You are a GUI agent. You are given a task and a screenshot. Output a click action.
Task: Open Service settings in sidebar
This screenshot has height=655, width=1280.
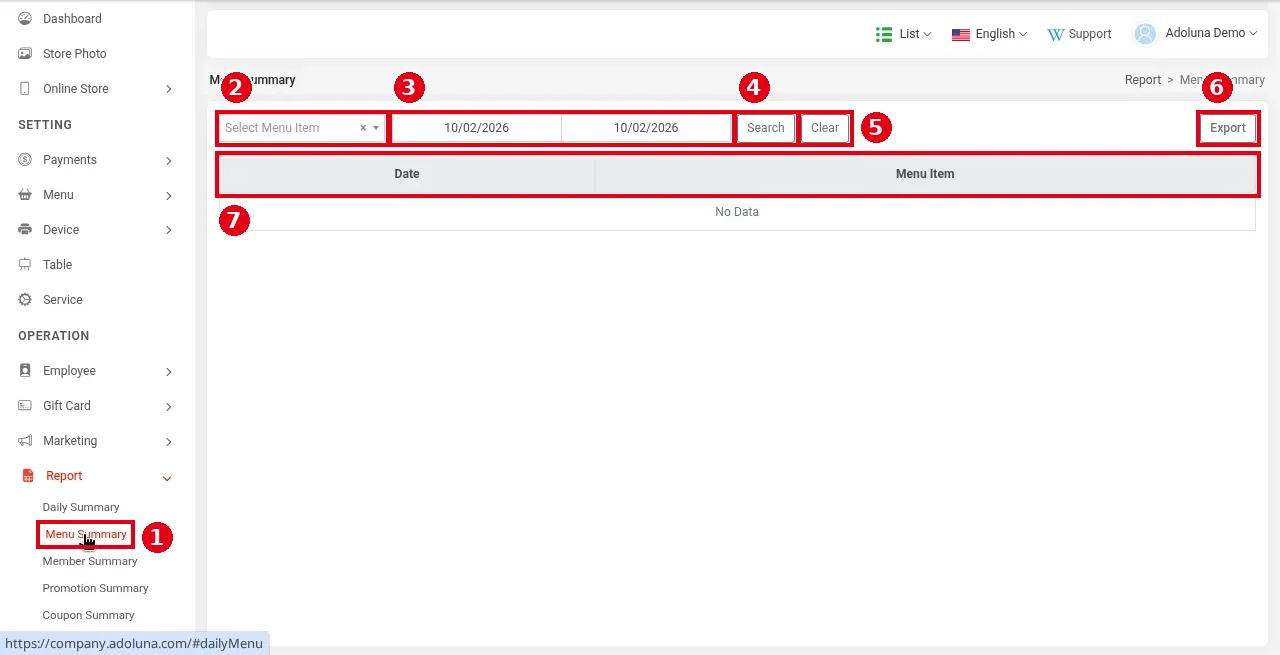(63, 300)
